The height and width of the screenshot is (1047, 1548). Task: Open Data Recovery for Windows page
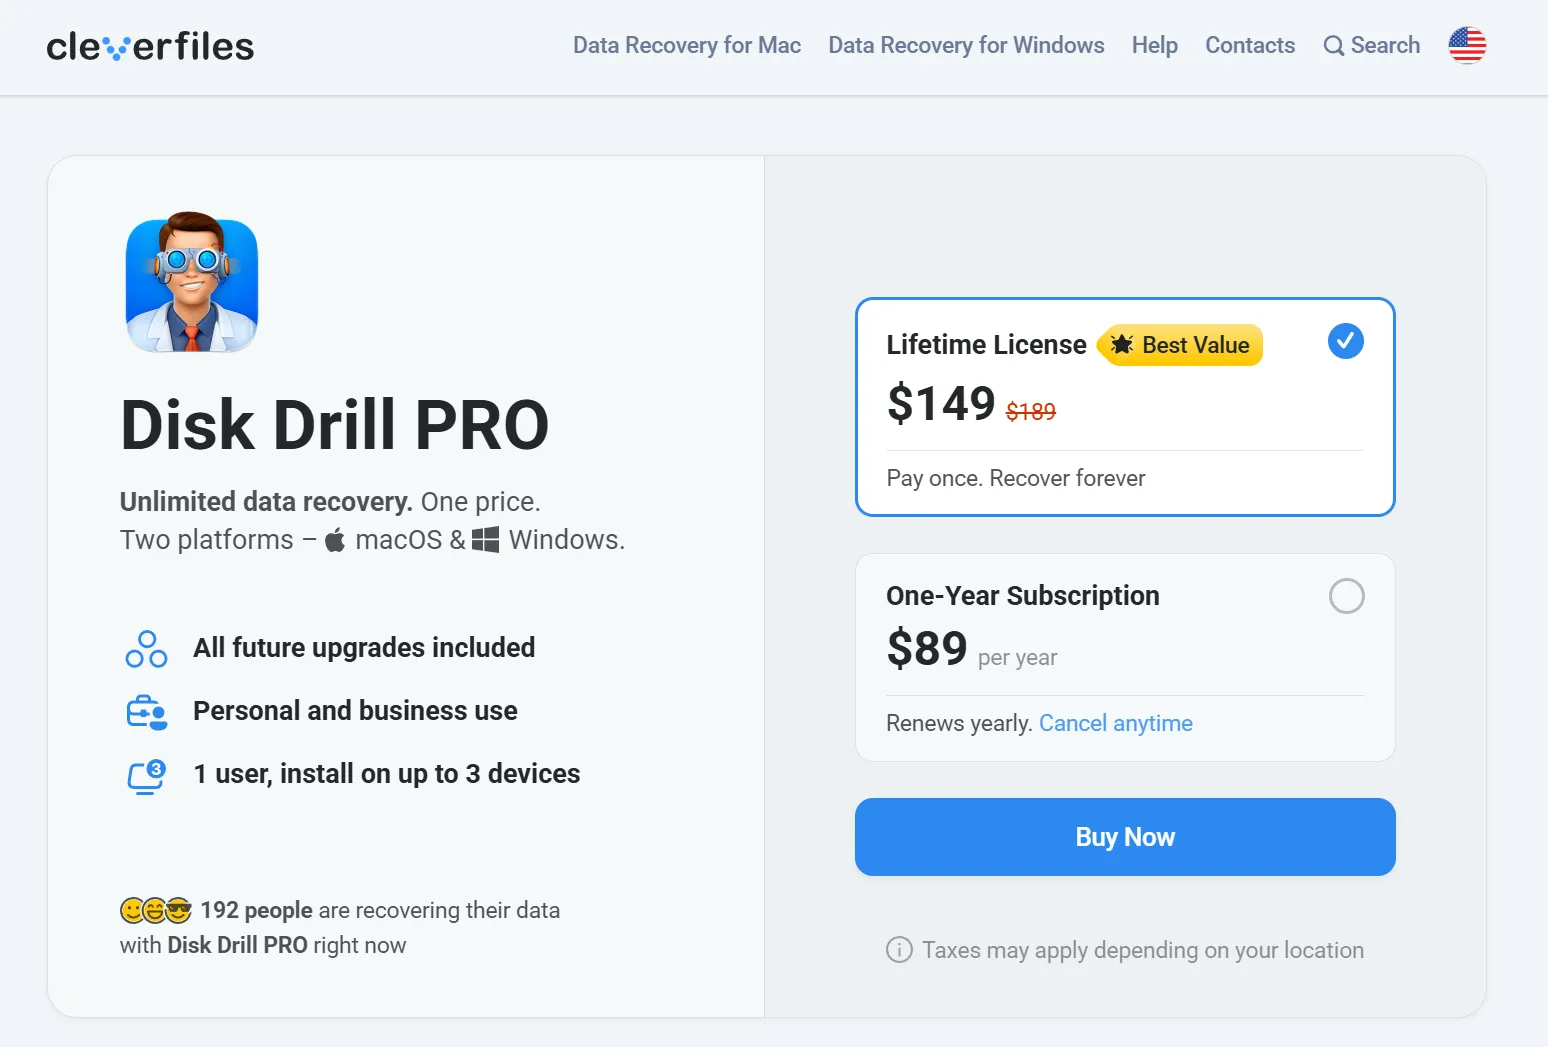point(966,45)
